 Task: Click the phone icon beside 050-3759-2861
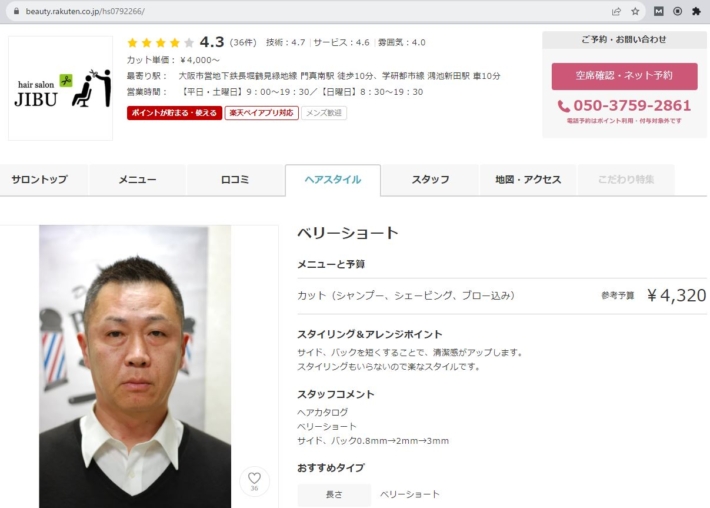tap(563, 106)
